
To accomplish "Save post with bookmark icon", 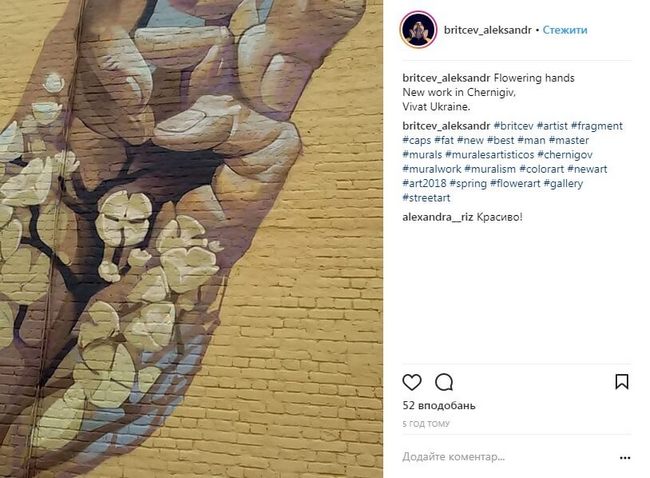I will 621,381.
